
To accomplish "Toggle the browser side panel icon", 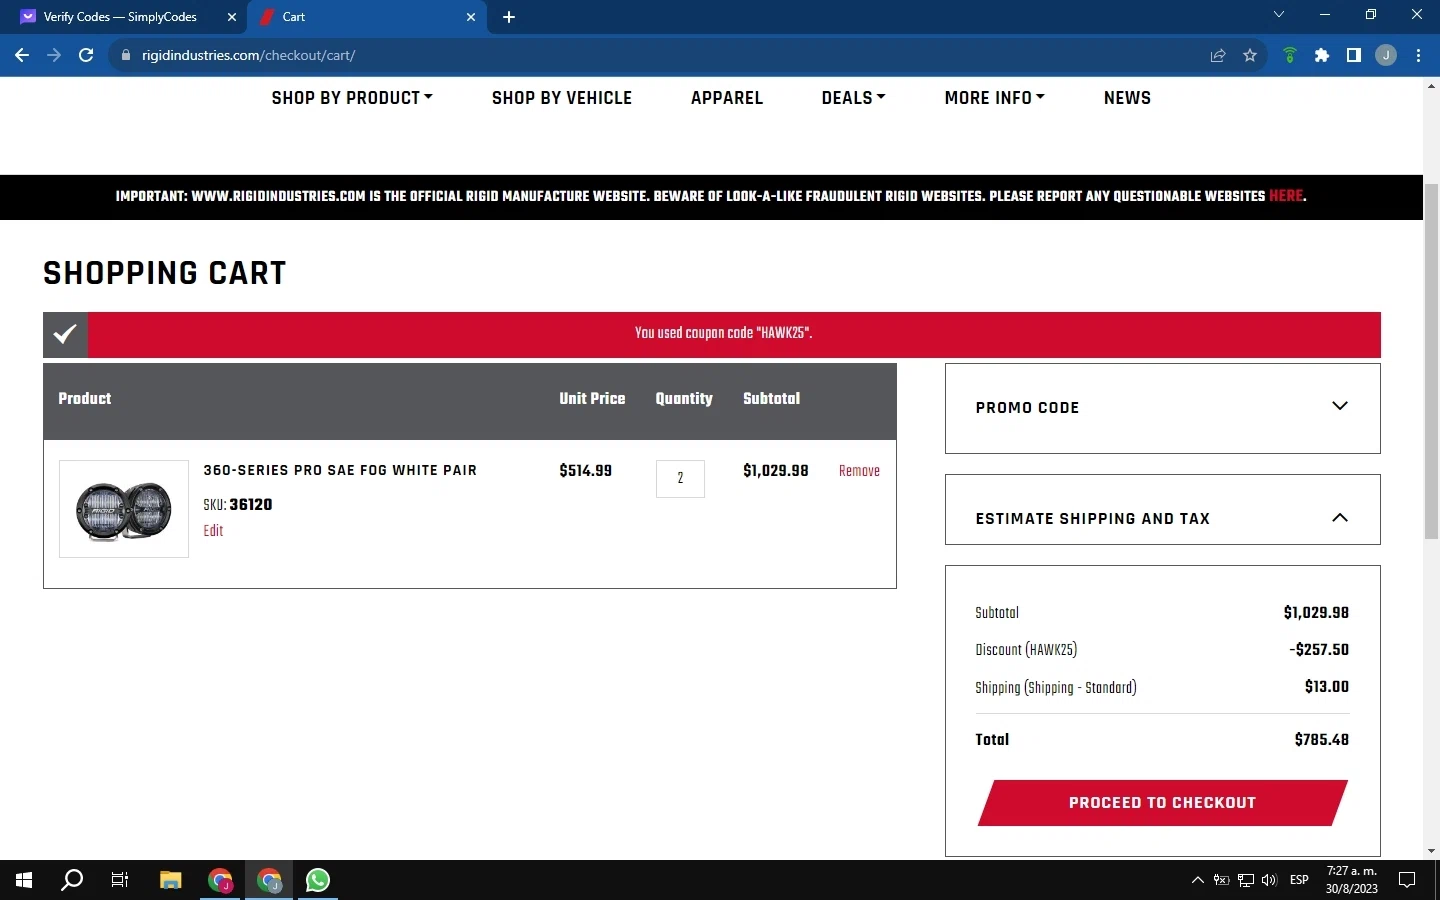I will pos(1354,55).
